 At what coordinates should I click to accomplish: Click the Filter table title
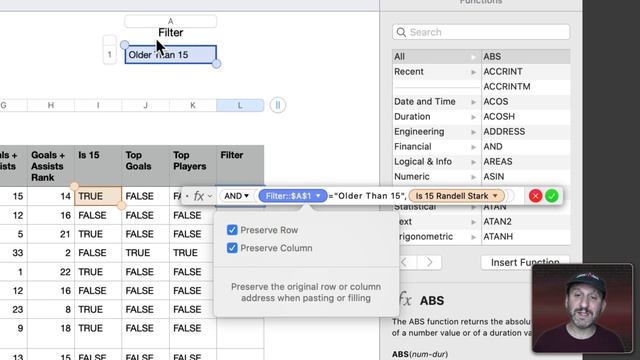click(x=171, y=33)
